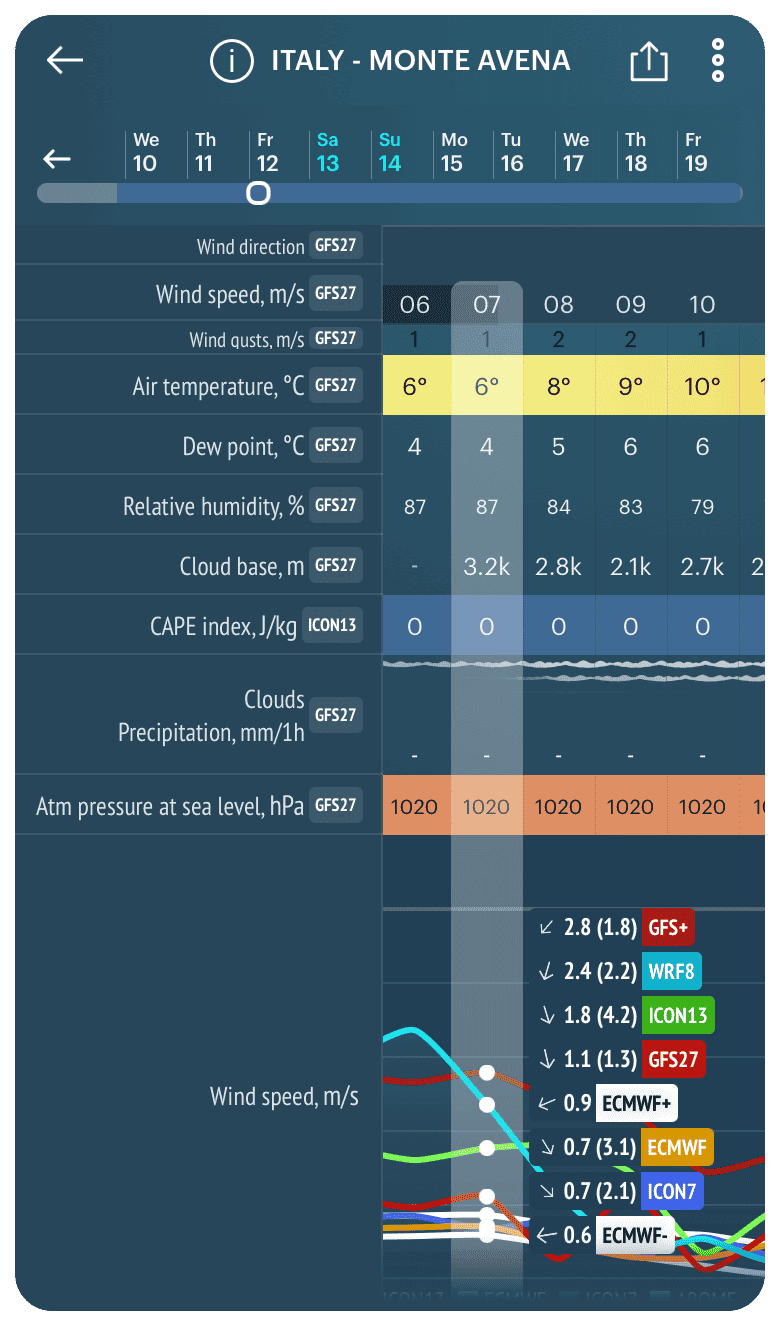Open CAPE index ICON13 model selector

332,626
